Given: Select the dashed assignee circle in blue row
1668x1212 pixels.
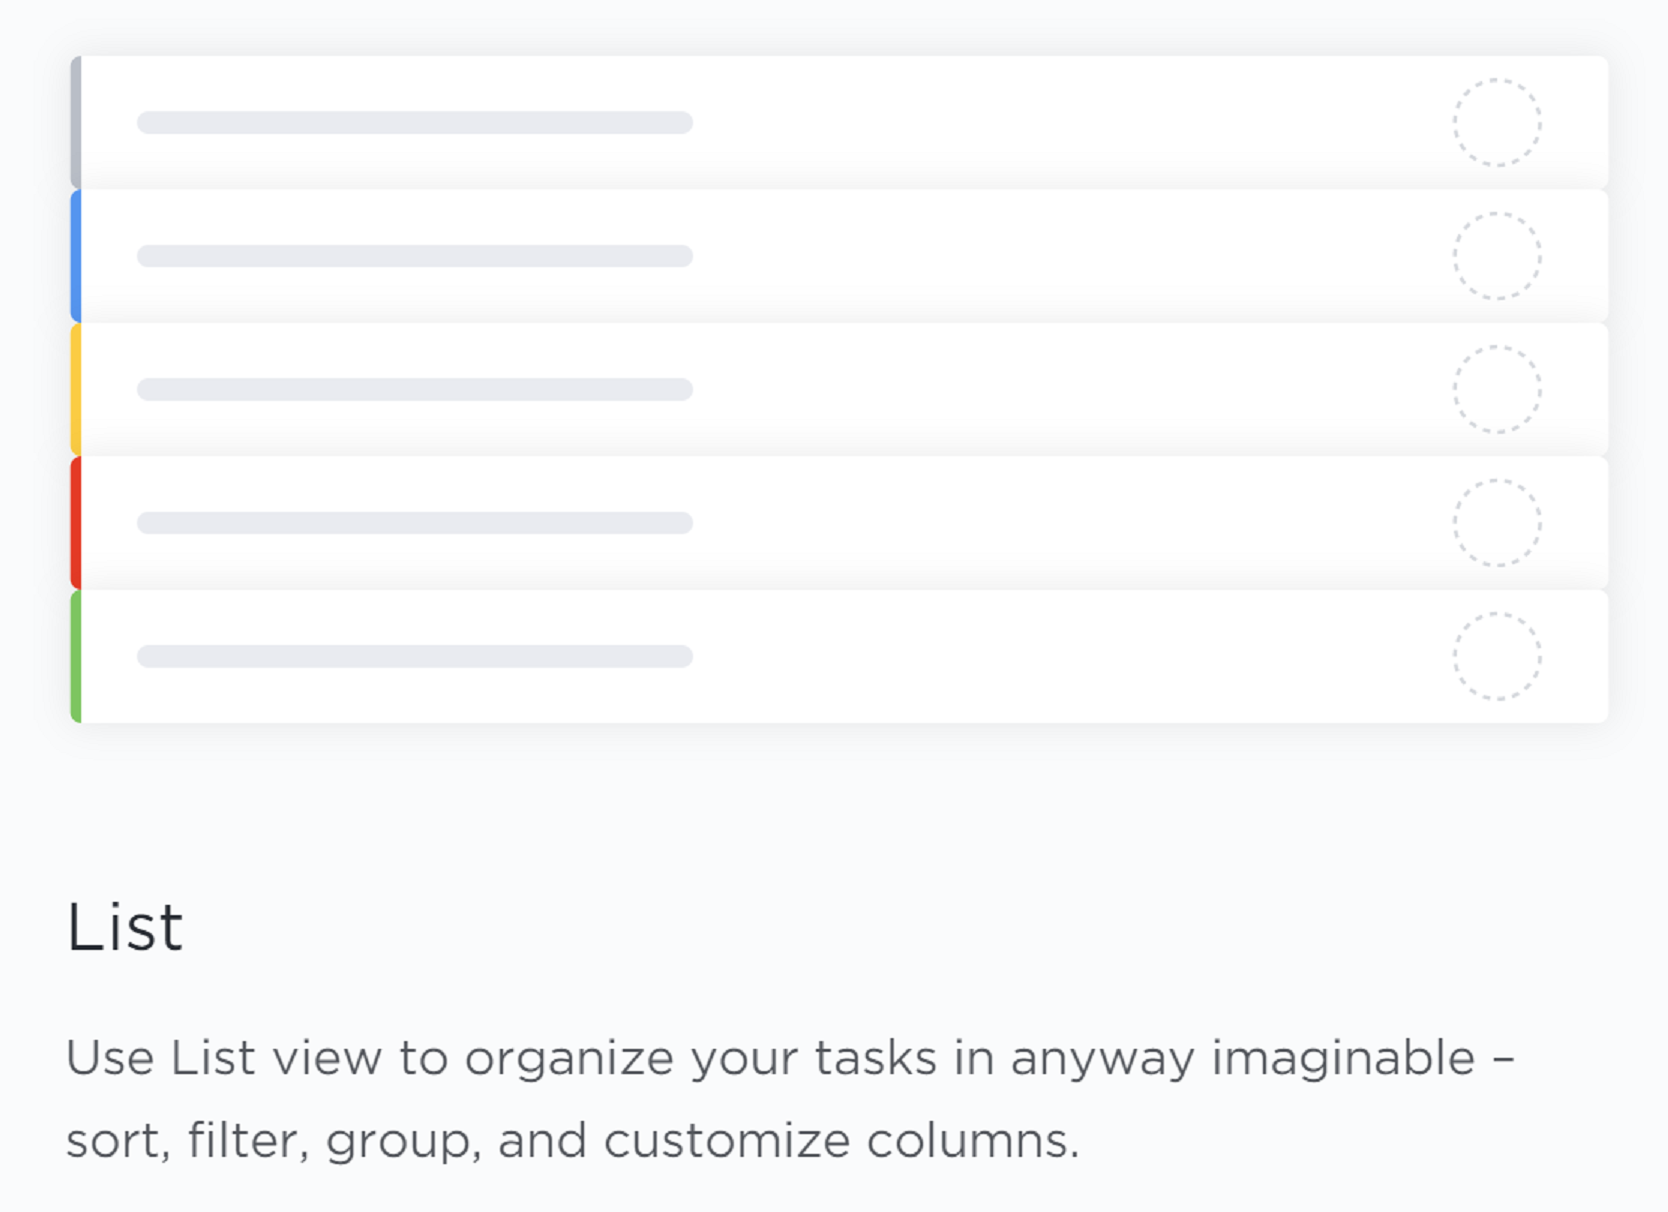Looking at the screenshot, I should click(x=1497, y=256).
